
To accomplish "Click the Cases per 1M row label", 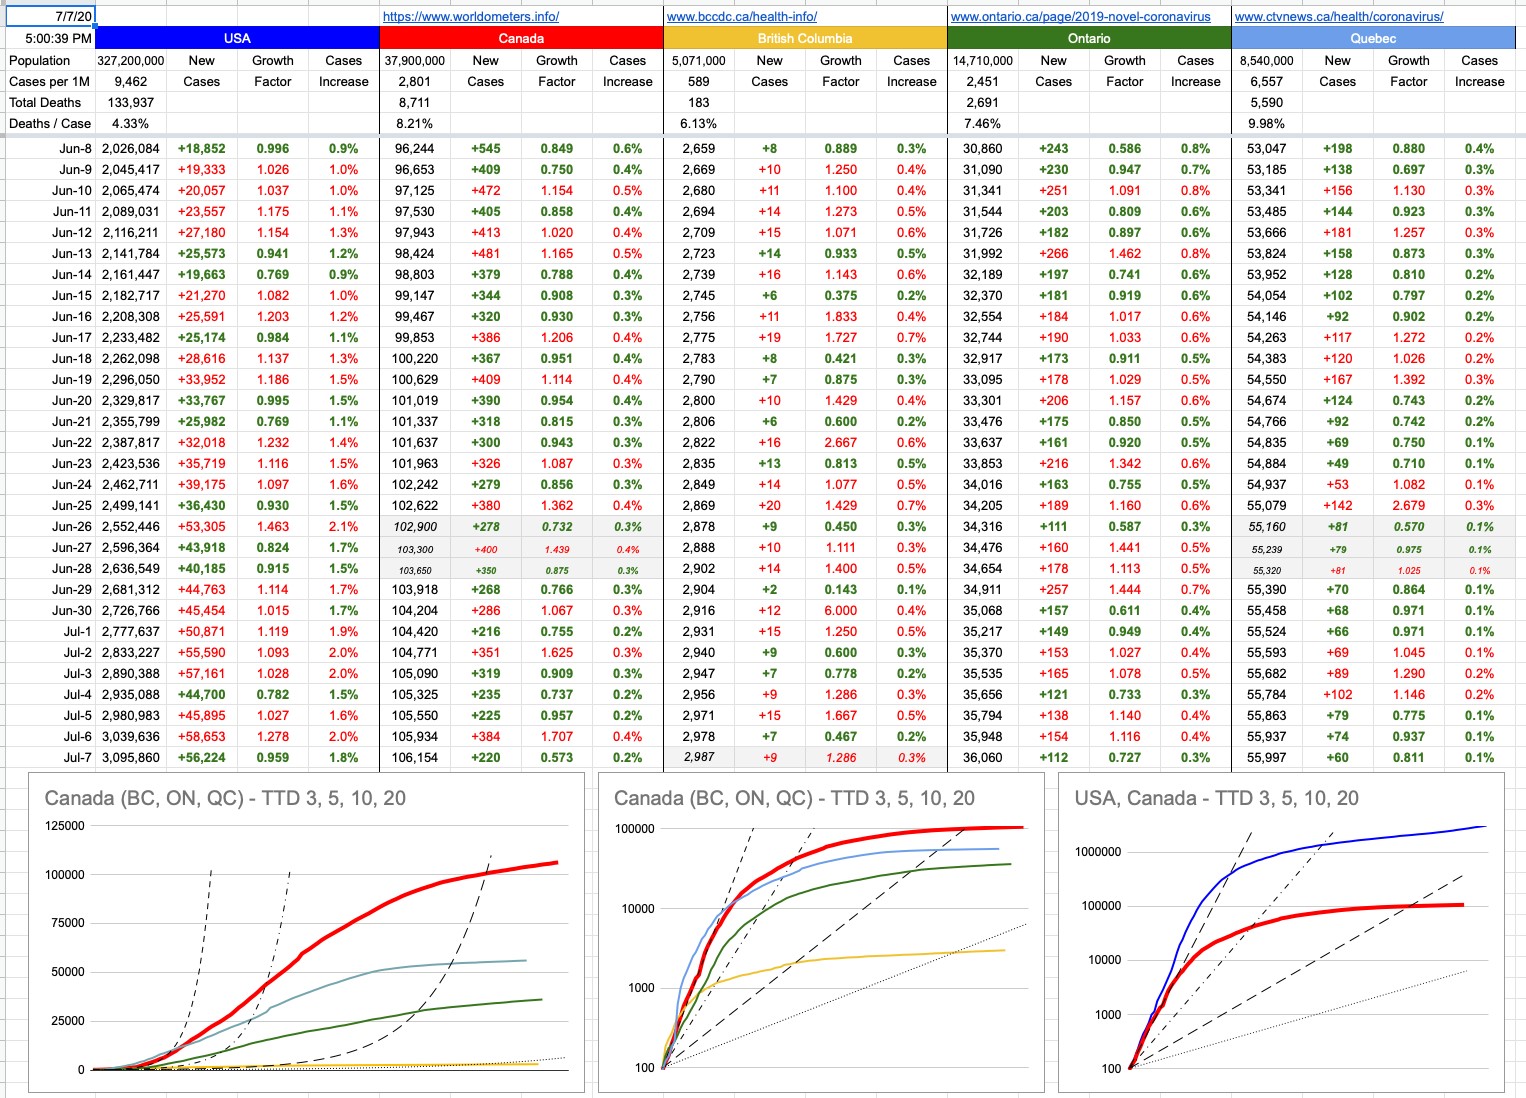I will (51, 81).
